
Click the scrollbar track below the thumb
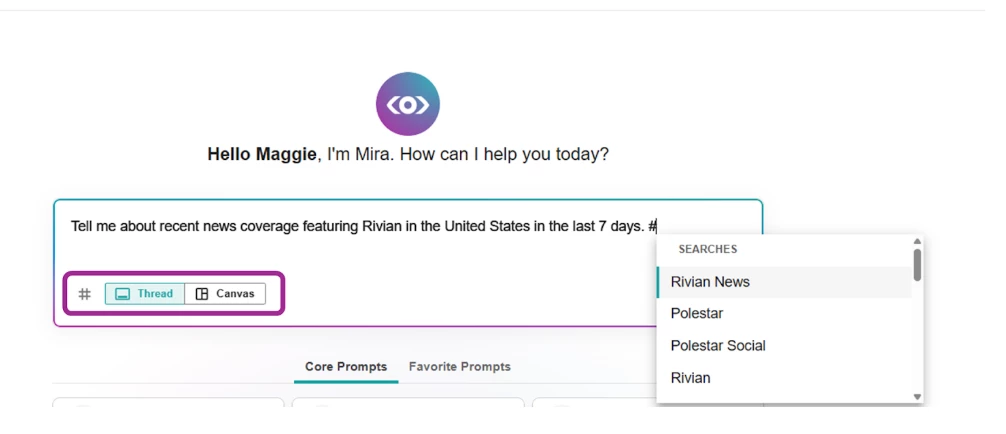(x=917, y=340)
